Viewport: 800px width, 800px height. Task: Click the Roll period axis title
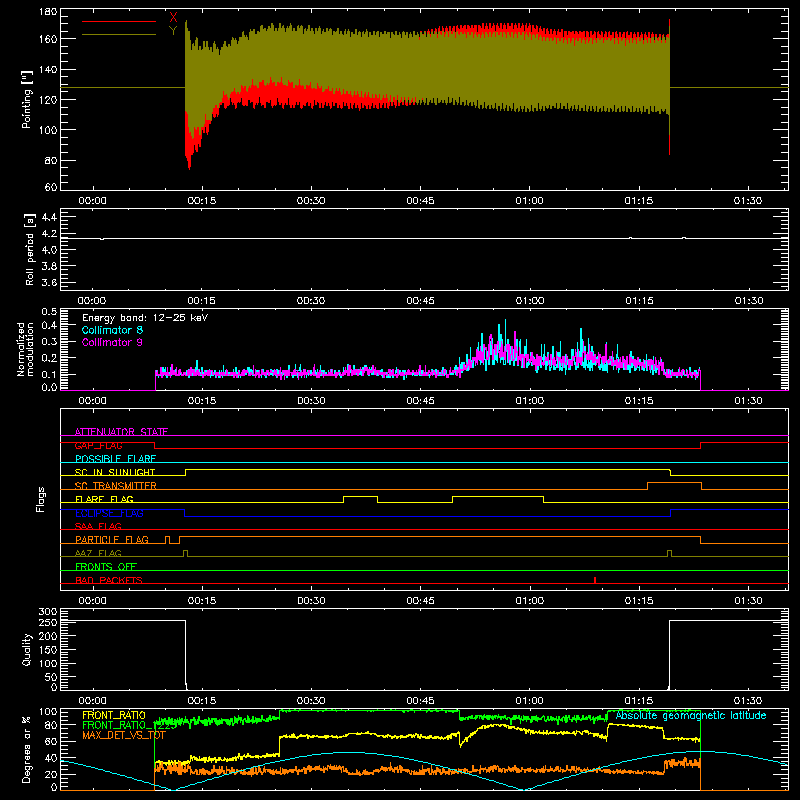[x=30, y=249]
